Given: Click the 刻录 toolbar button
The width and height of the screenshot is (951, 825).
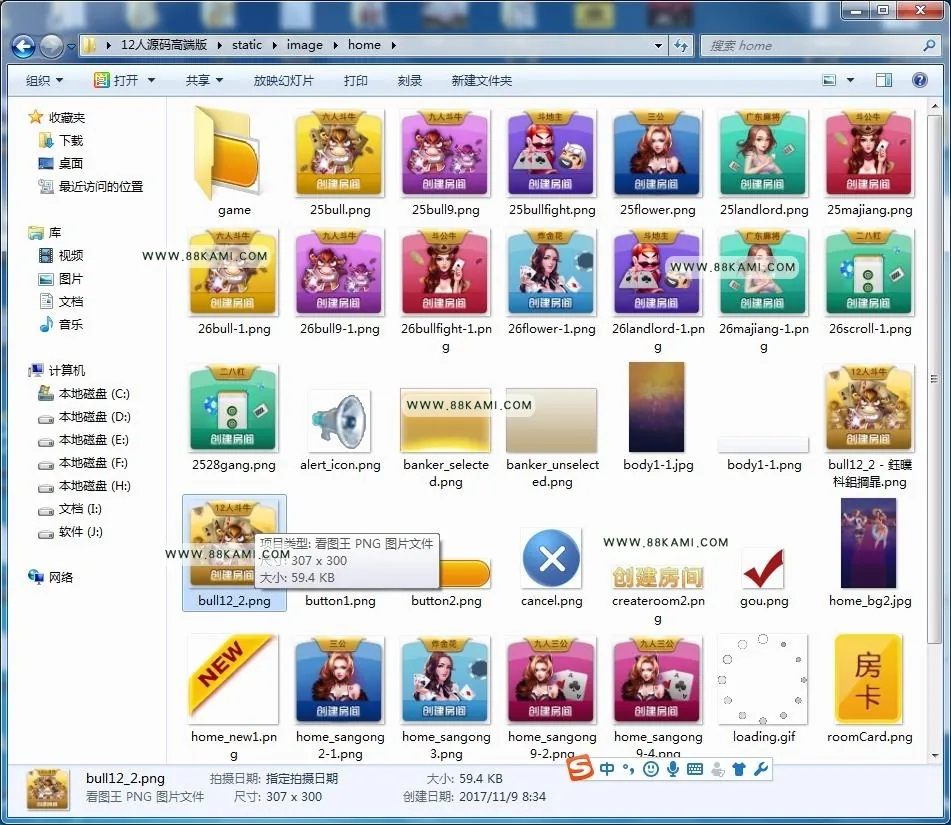Looking at the screenshot, I should 410,80.
